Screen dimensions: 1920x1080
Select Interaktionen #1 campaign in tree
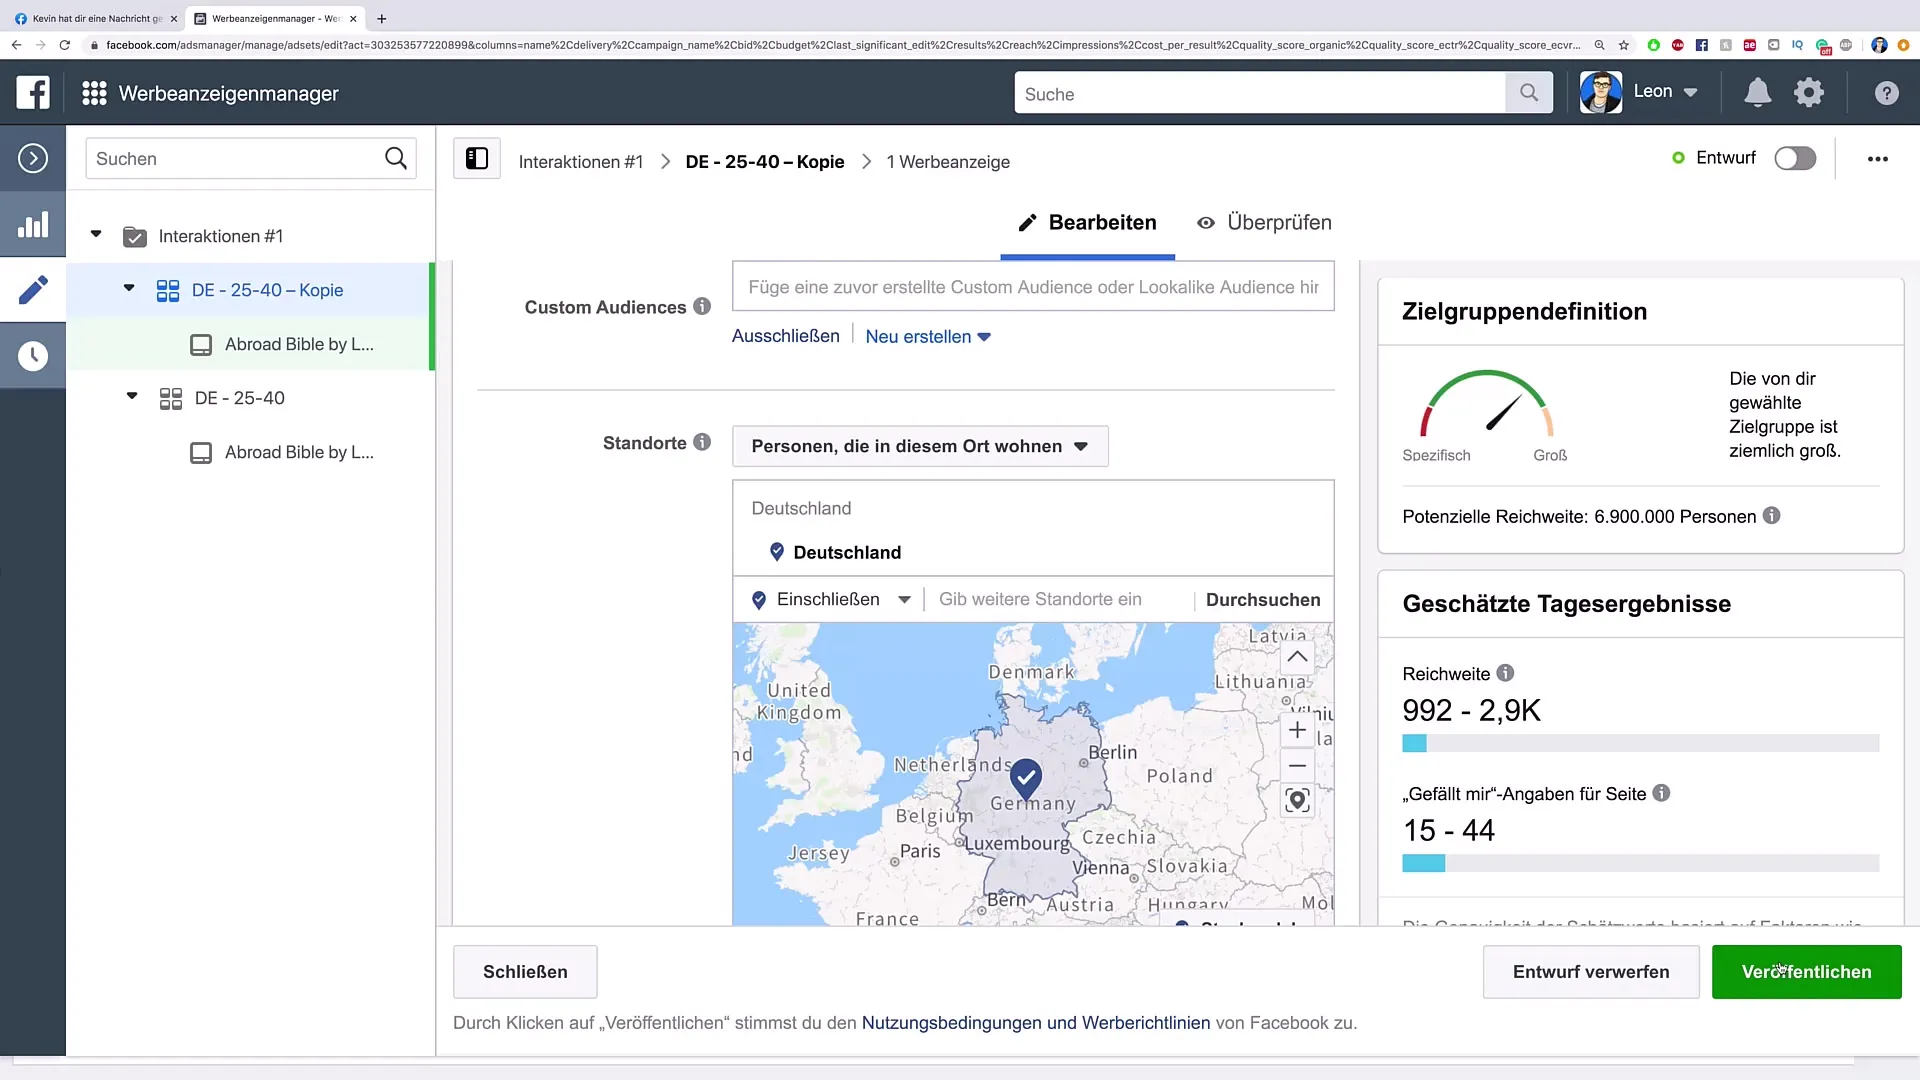221,236
